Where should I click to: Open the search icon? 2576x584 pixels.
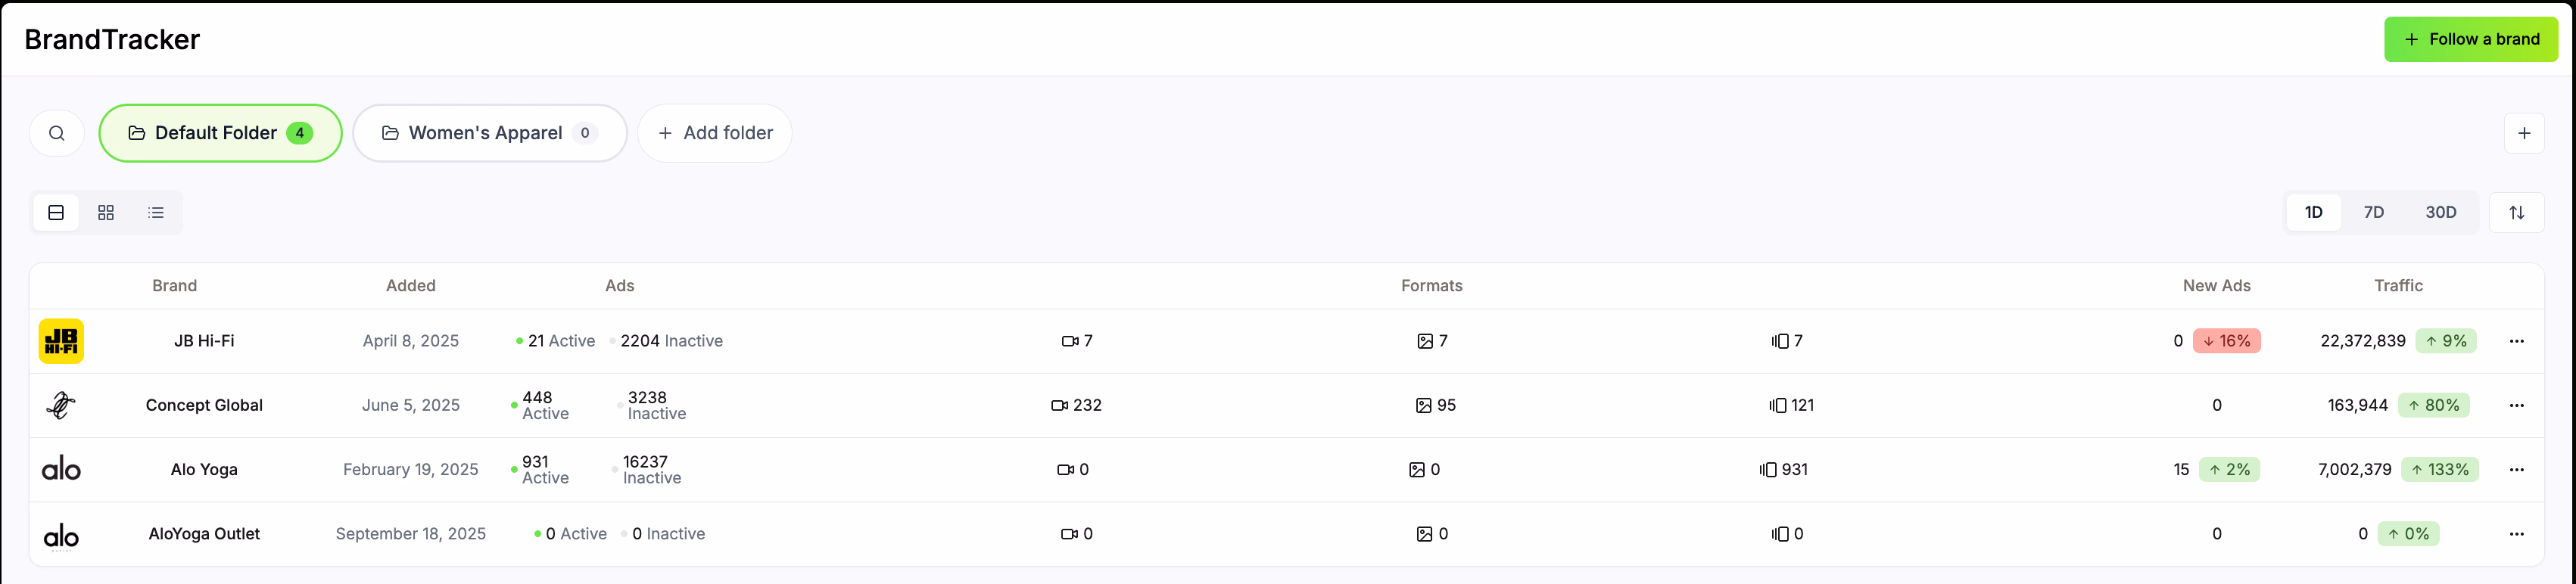tap(57, 132)
